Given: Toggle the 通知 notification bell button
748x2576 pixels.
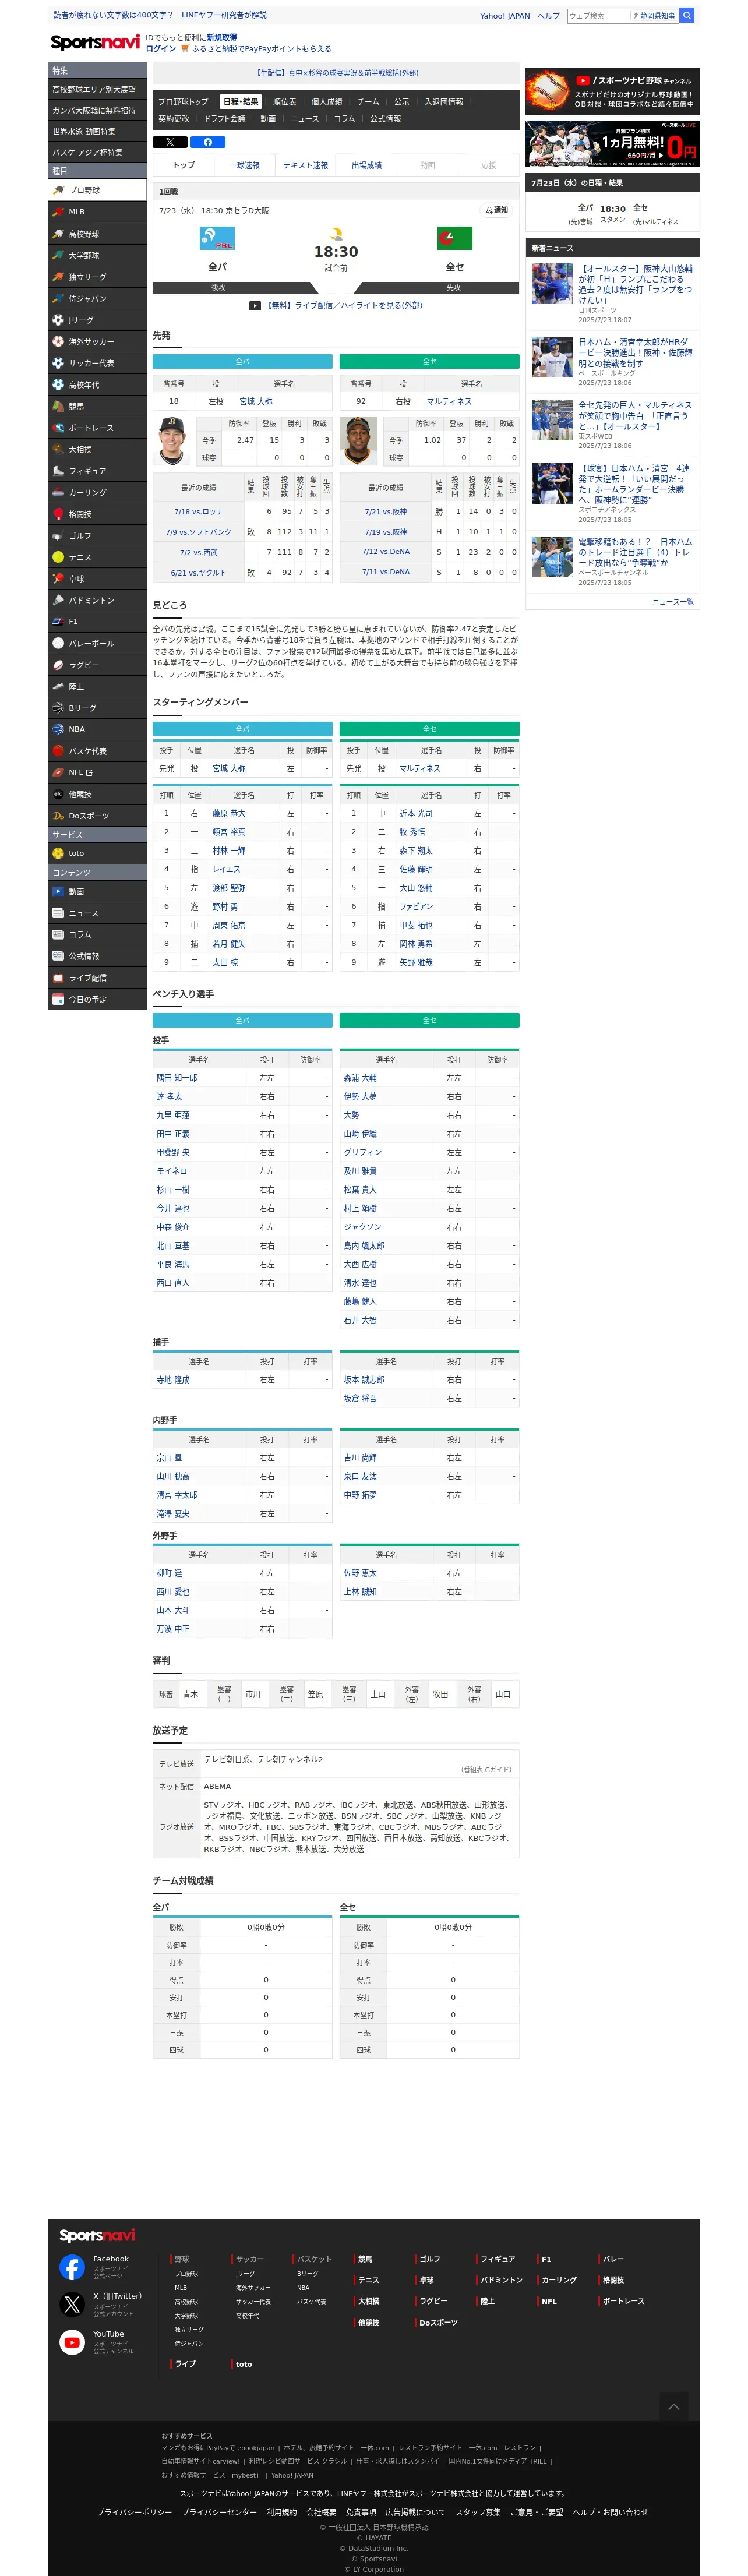Looking at the screenshot, I should point(497,211).
